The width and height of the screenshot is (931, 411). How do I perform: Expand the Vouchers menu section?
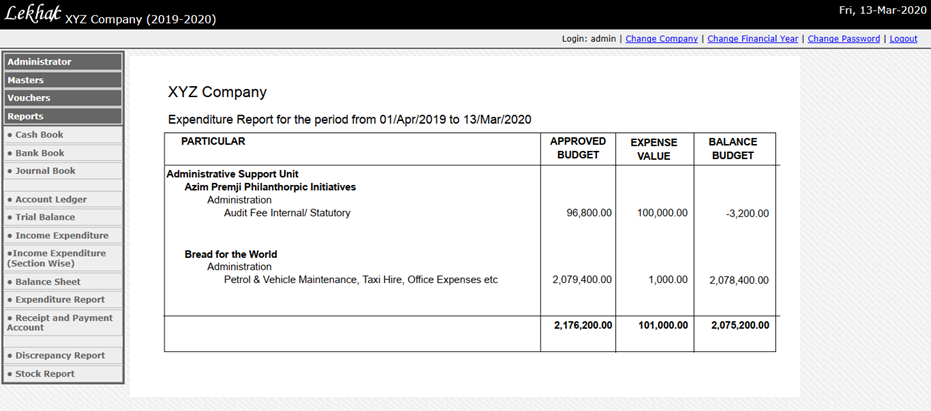pos(63,98)
